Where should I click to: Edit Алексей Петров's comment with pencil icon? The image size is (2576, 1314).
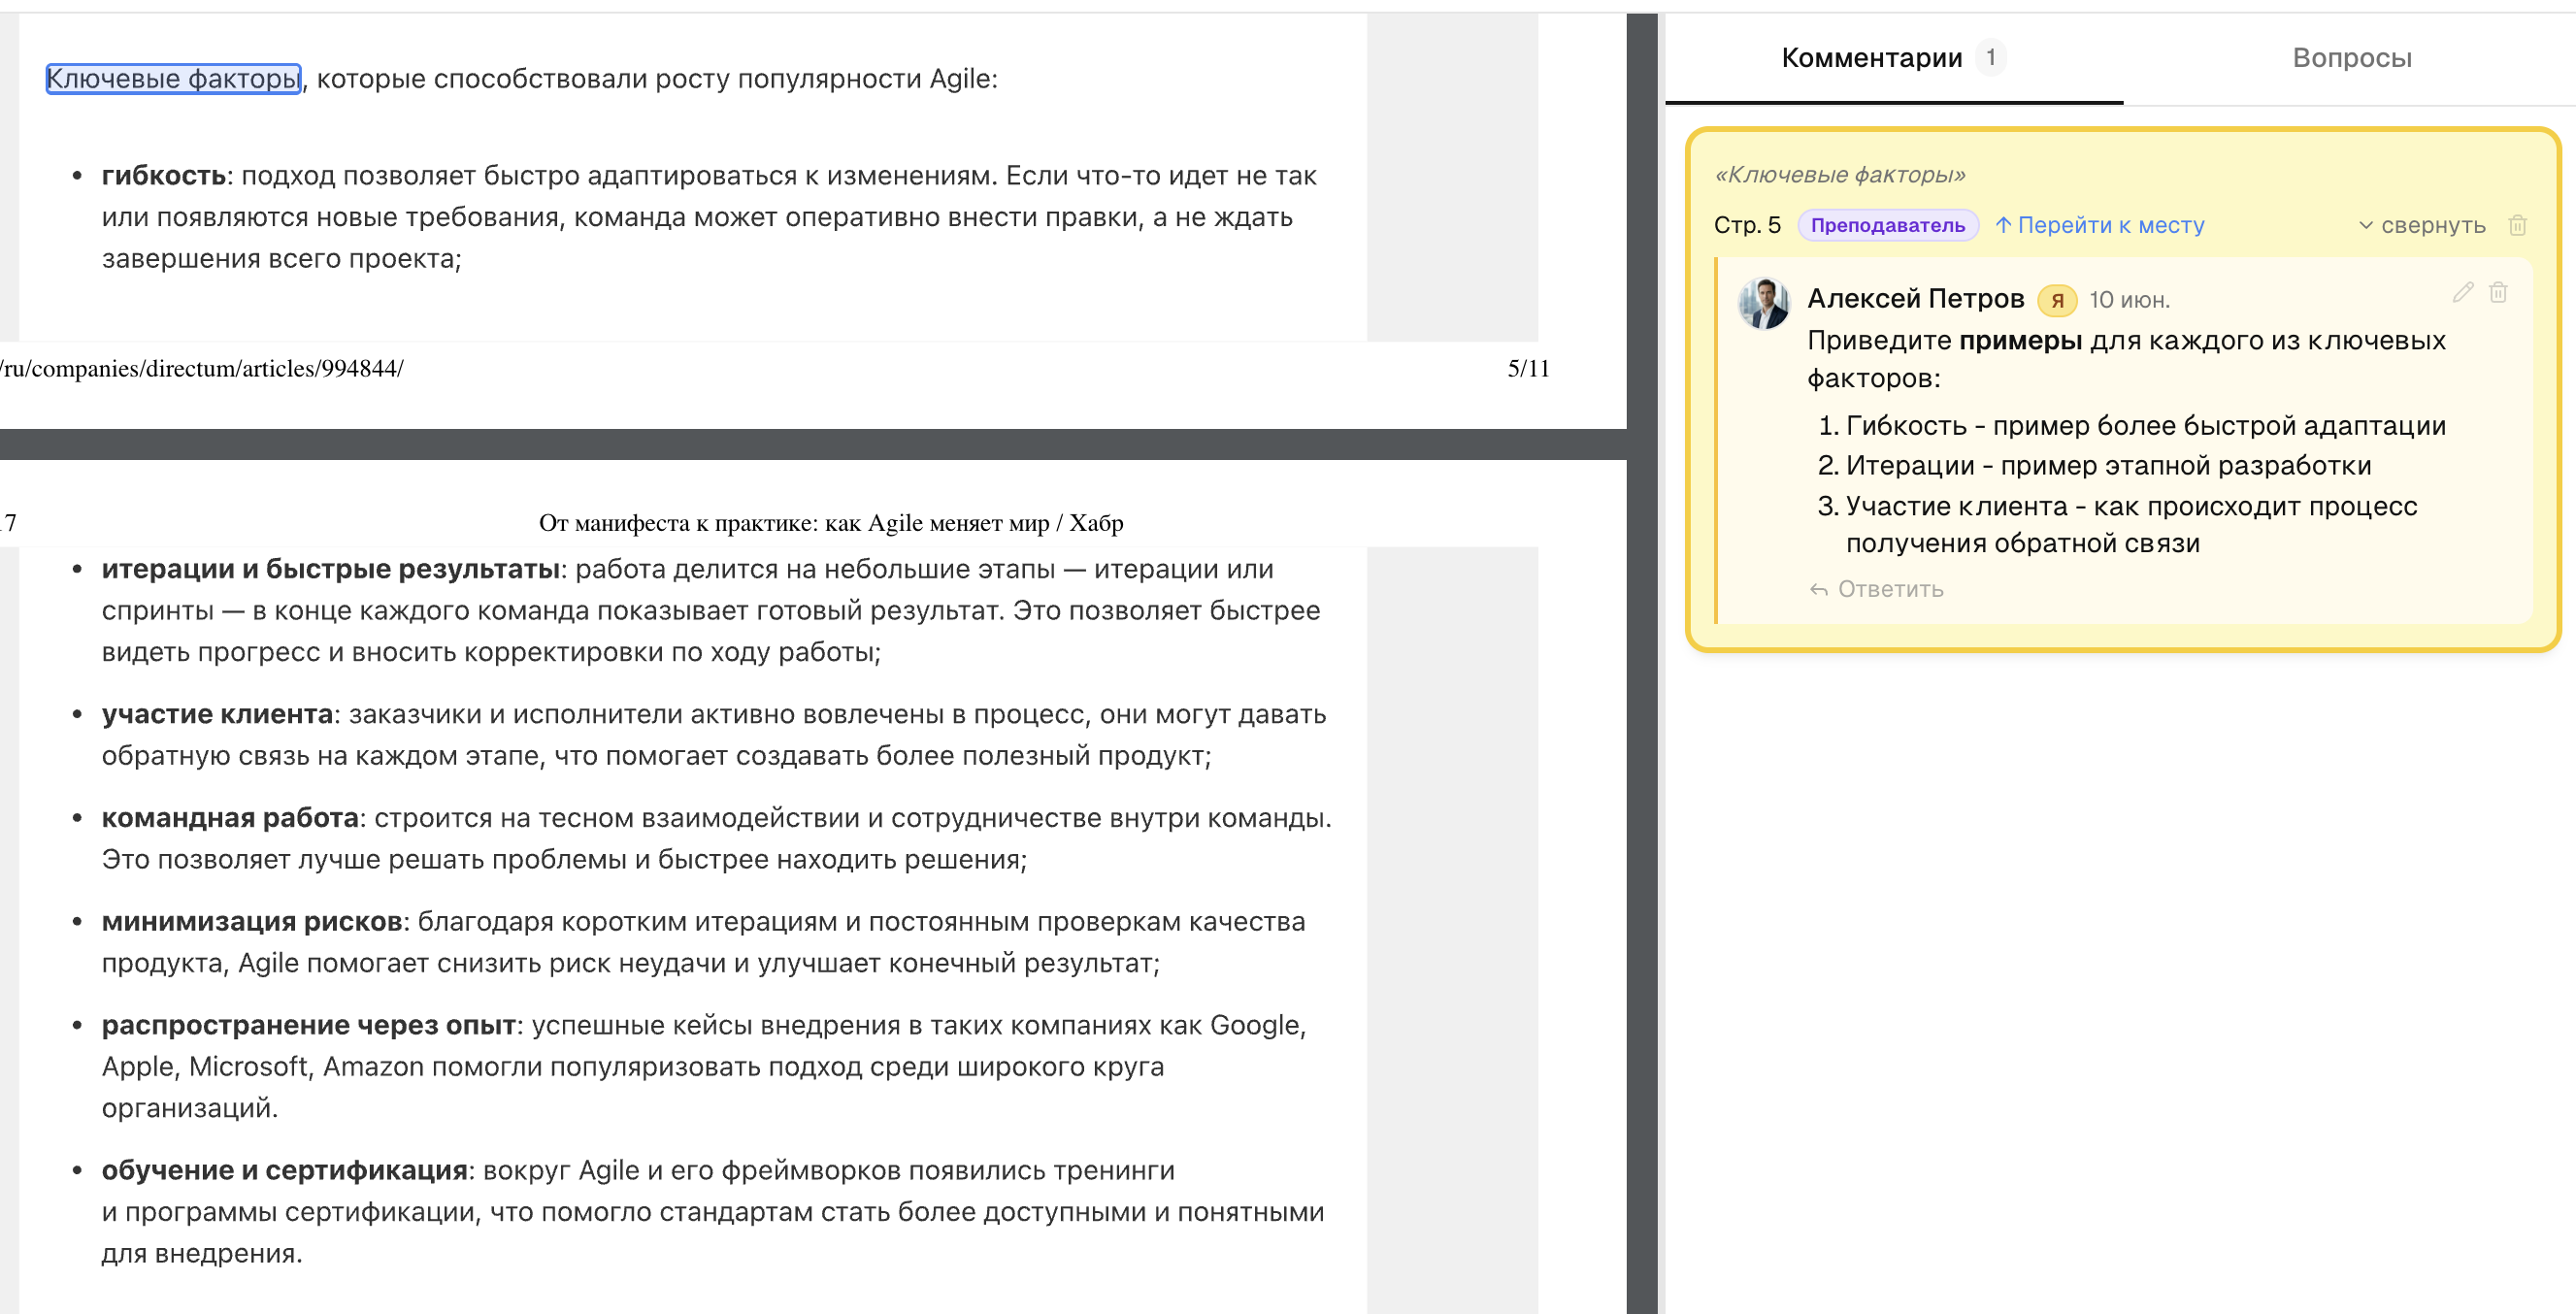click(x=2462, y=292)
